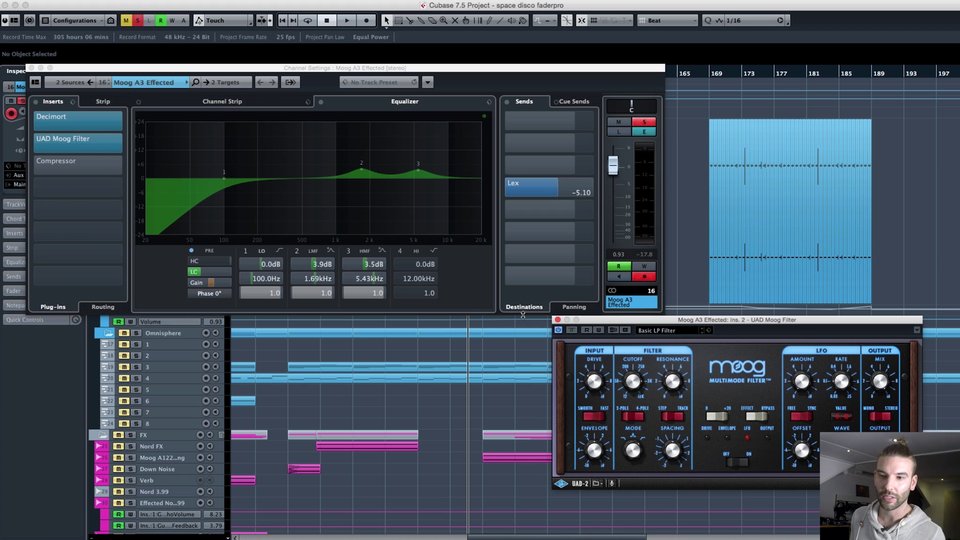Image resolution: width=960 pixels, height=540 pixels.
Task: Open the Decimort insert slot
Action: pyautogui.click(x=78, y=121)
